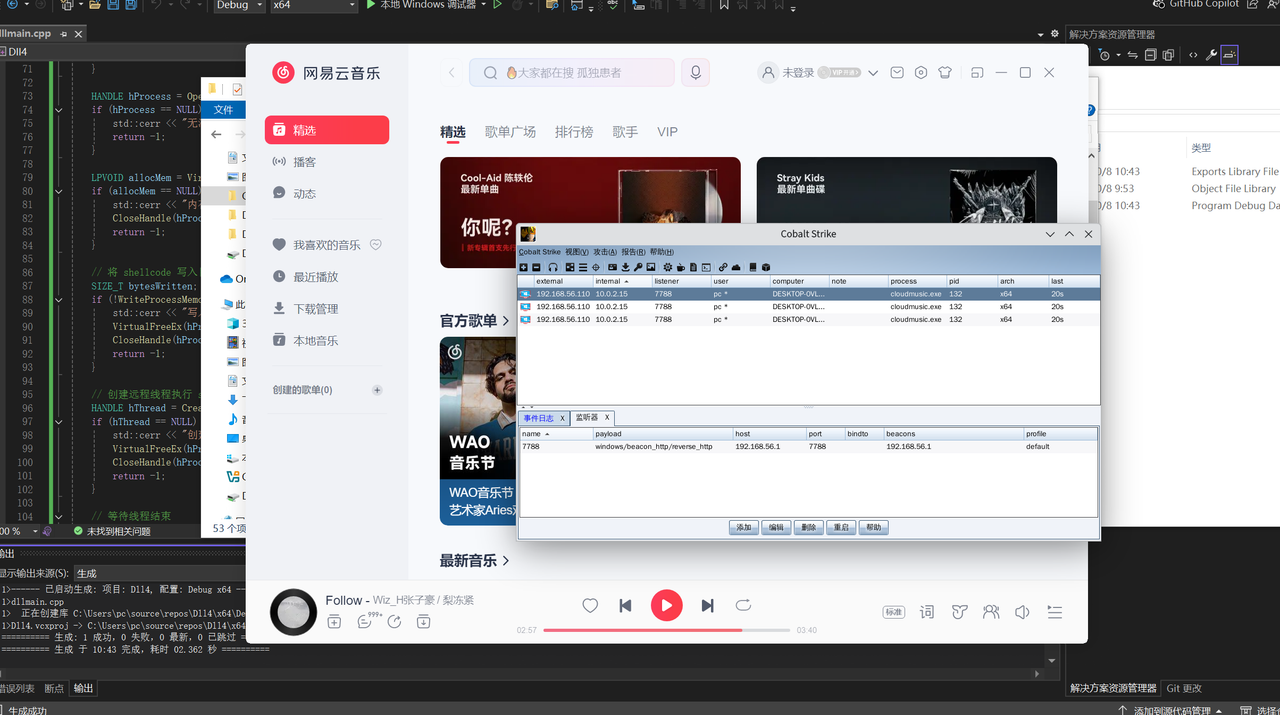
Task: Toggle the repeat loop mode icon
Action: [743, 605]
